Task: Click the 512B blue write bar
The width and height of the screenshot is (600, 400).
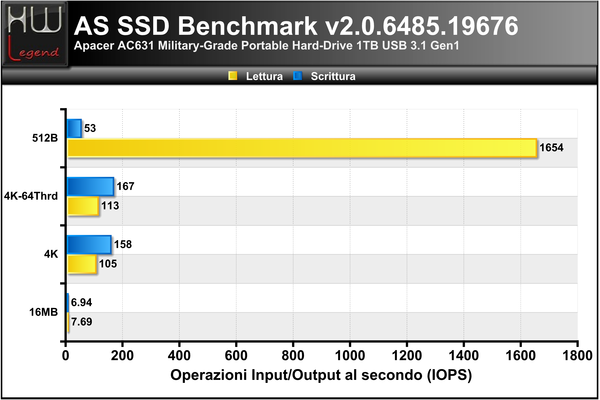Action: (x=75, y=128)
